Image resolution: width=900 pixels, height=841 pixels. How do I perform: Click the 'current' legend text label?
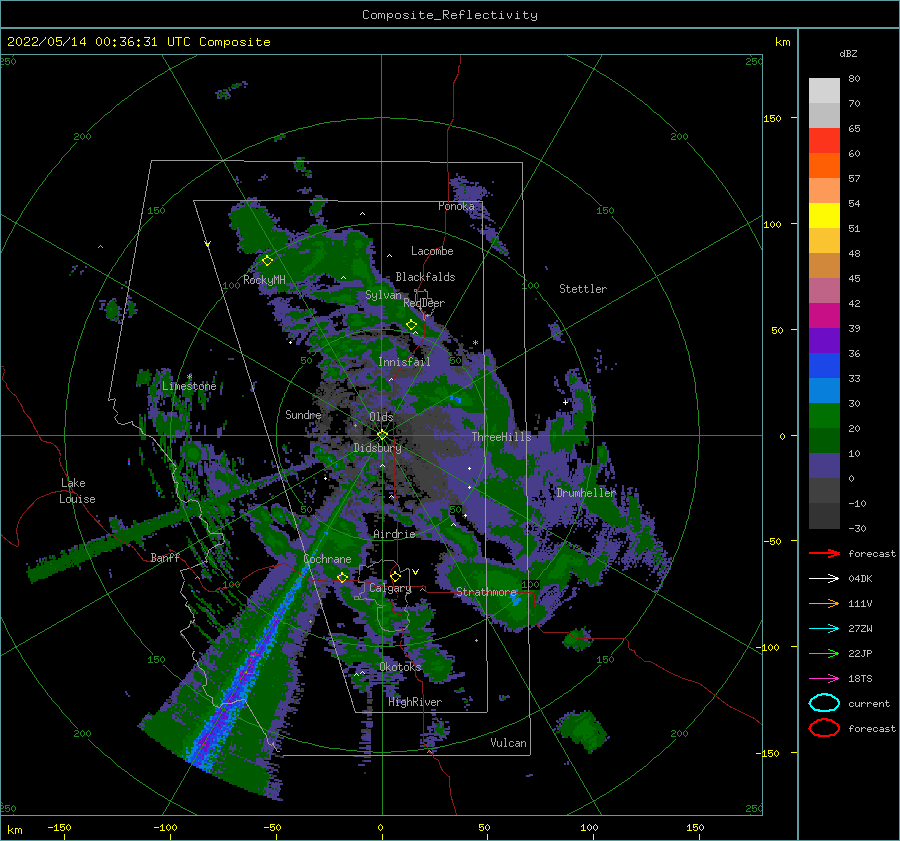tap(869, 703)
